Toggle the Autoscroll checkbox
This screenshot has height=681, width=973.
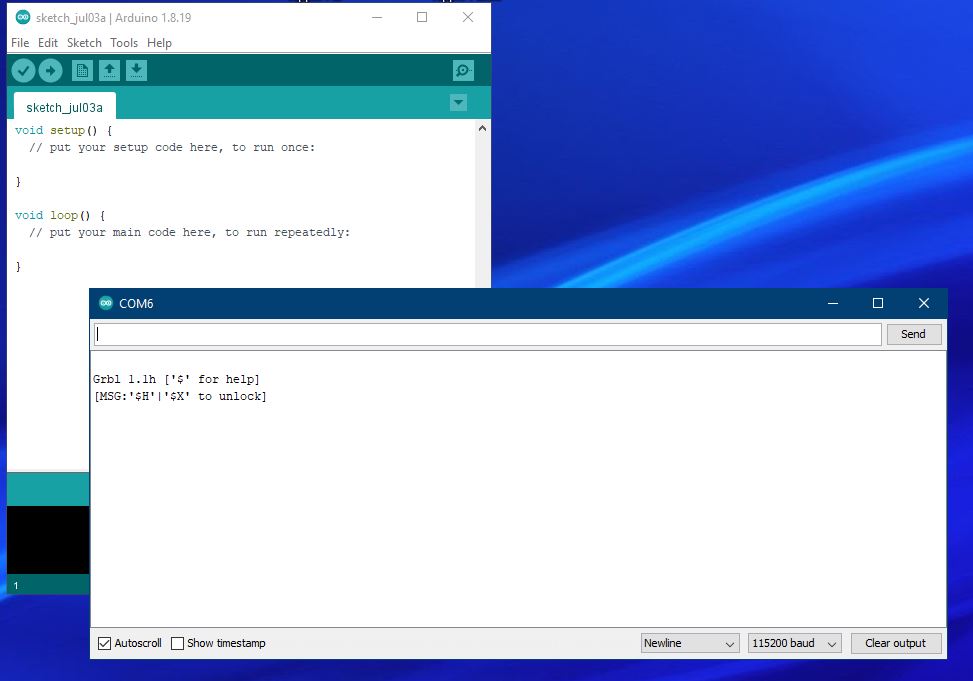104,643
